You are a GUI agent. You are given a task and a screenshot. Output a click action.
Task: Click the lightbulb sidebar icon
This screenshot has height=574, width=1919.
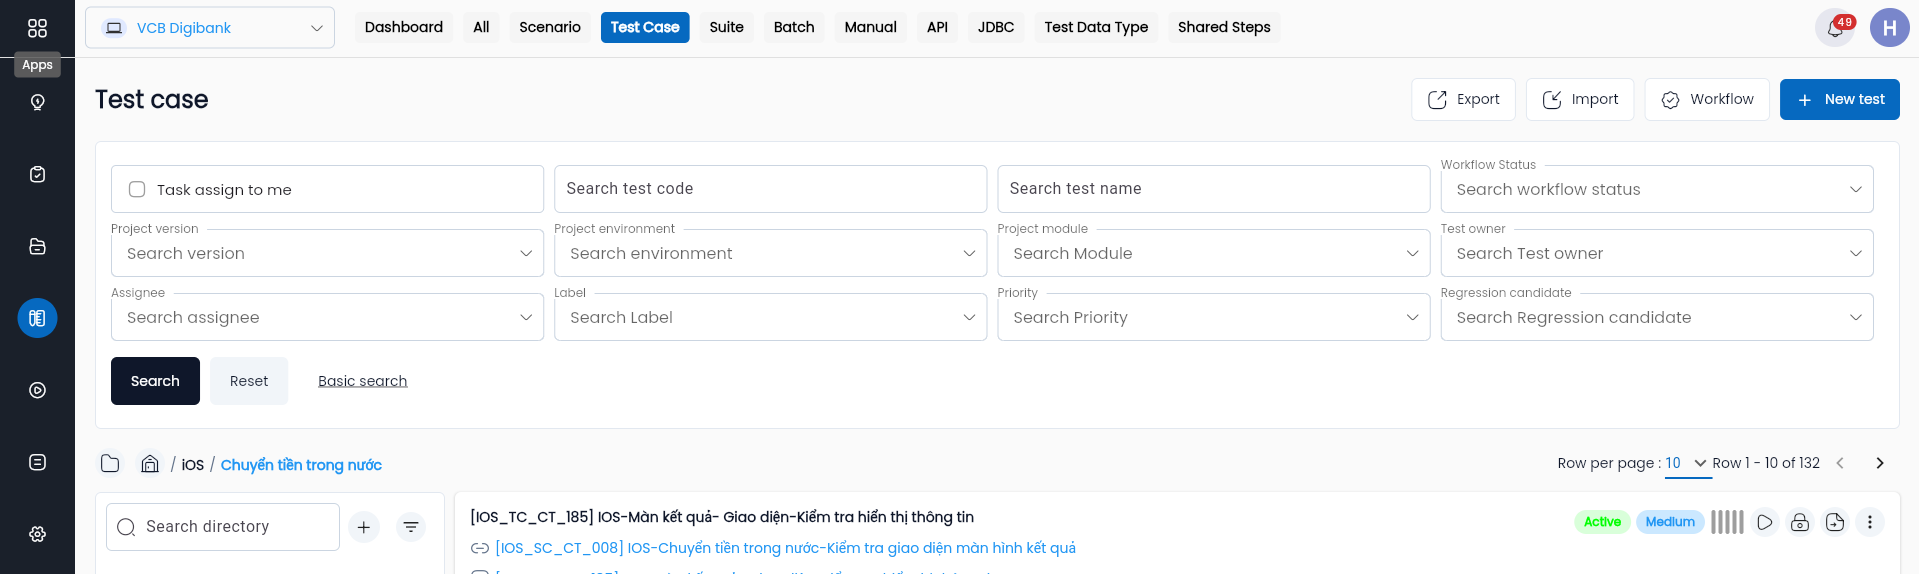point(37,102)
